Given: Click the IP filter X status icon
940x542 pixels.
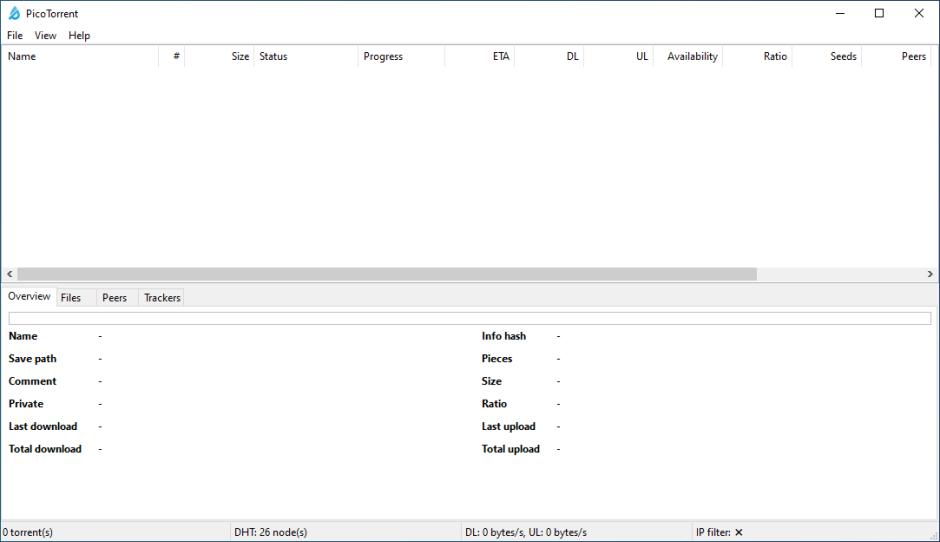Looking at the screenshot, I should [x=738, y=532].
